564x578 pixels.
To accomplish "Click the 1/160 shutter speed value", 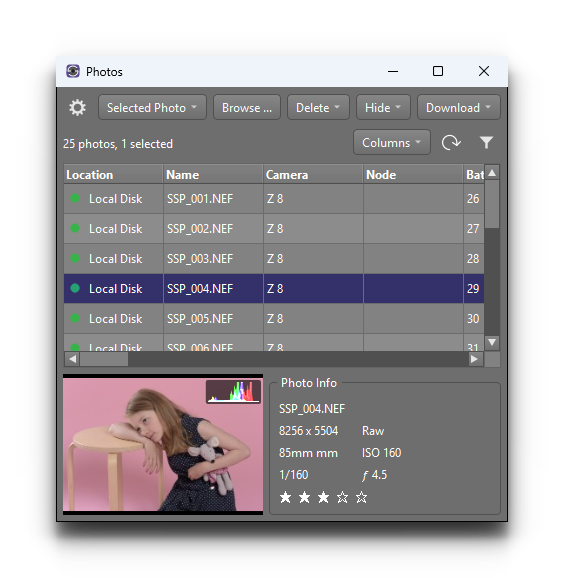I will pos(294,475).
